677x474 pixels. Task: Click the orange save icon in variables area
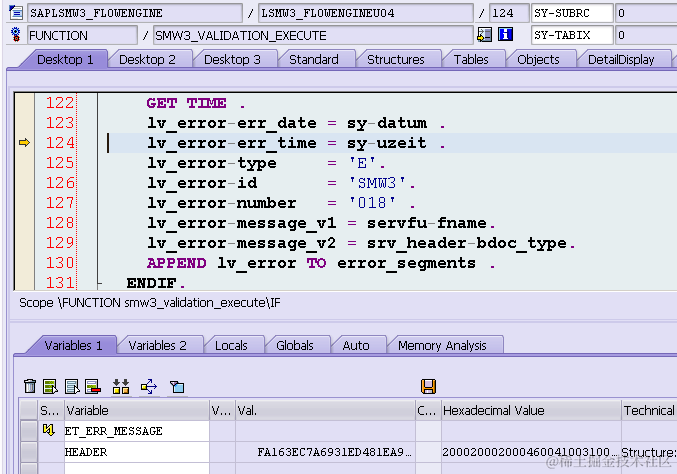tap(428, 386)
